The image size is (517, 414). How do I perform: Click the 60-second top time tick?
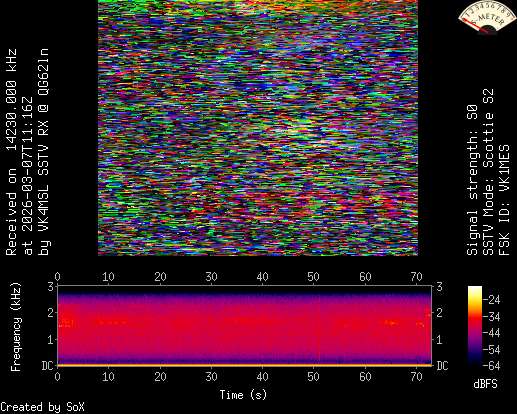click(365, 277)
